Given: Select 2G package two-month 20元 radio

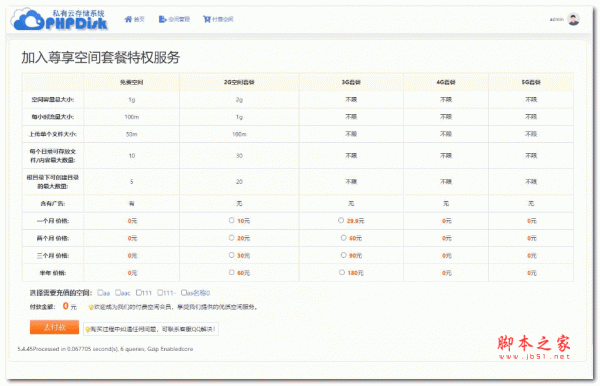Looking at the screenshot, I should [232, 238].
